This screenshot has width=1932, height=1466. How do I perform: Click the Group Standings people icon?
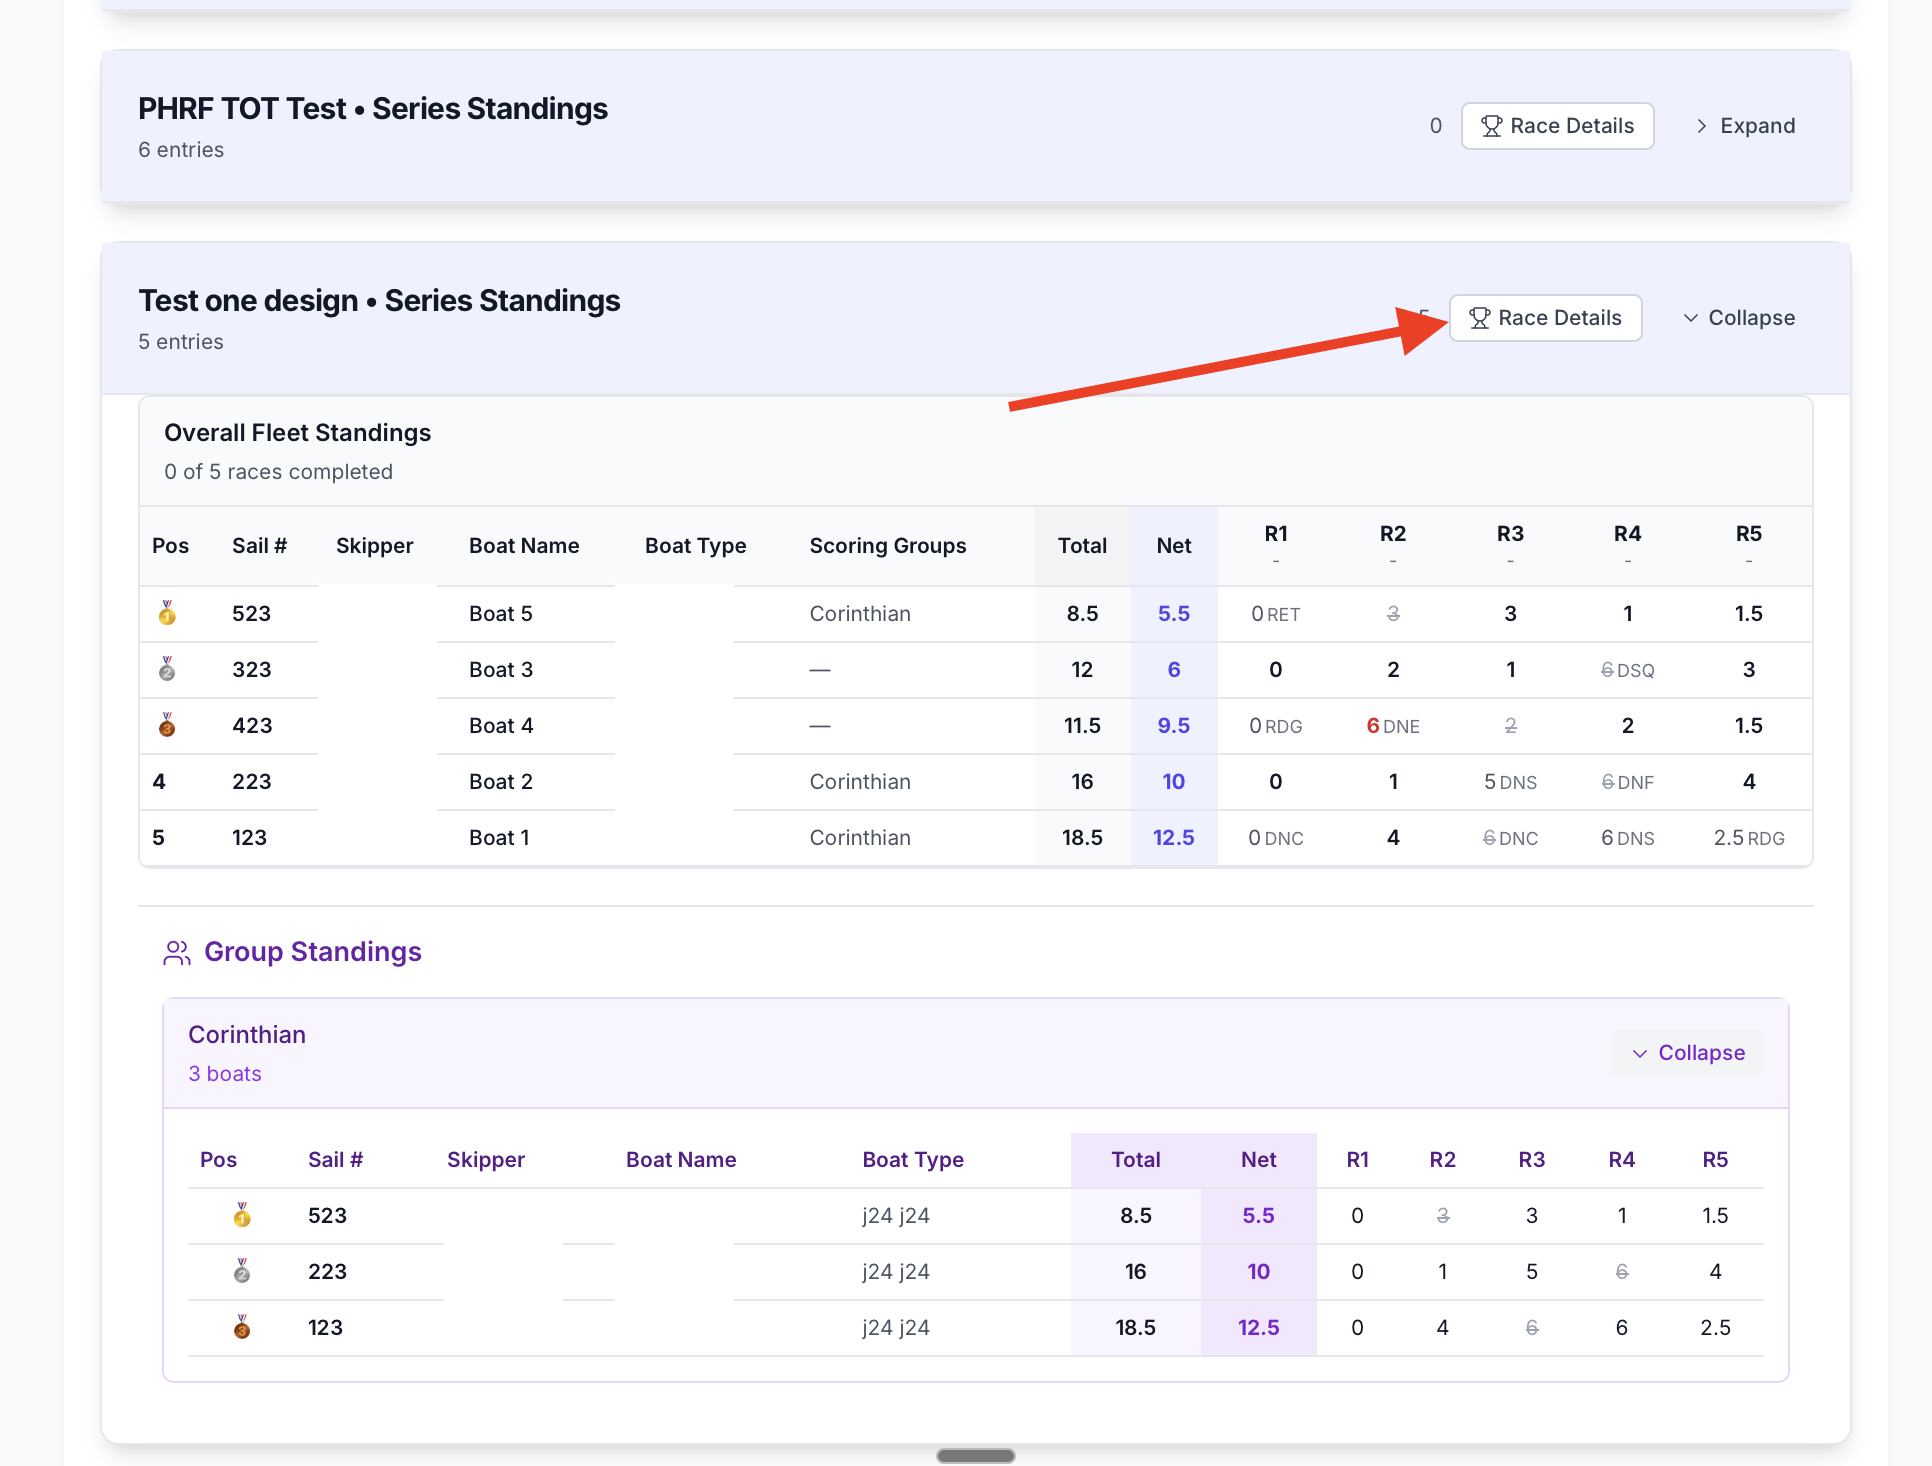(177, 952)
